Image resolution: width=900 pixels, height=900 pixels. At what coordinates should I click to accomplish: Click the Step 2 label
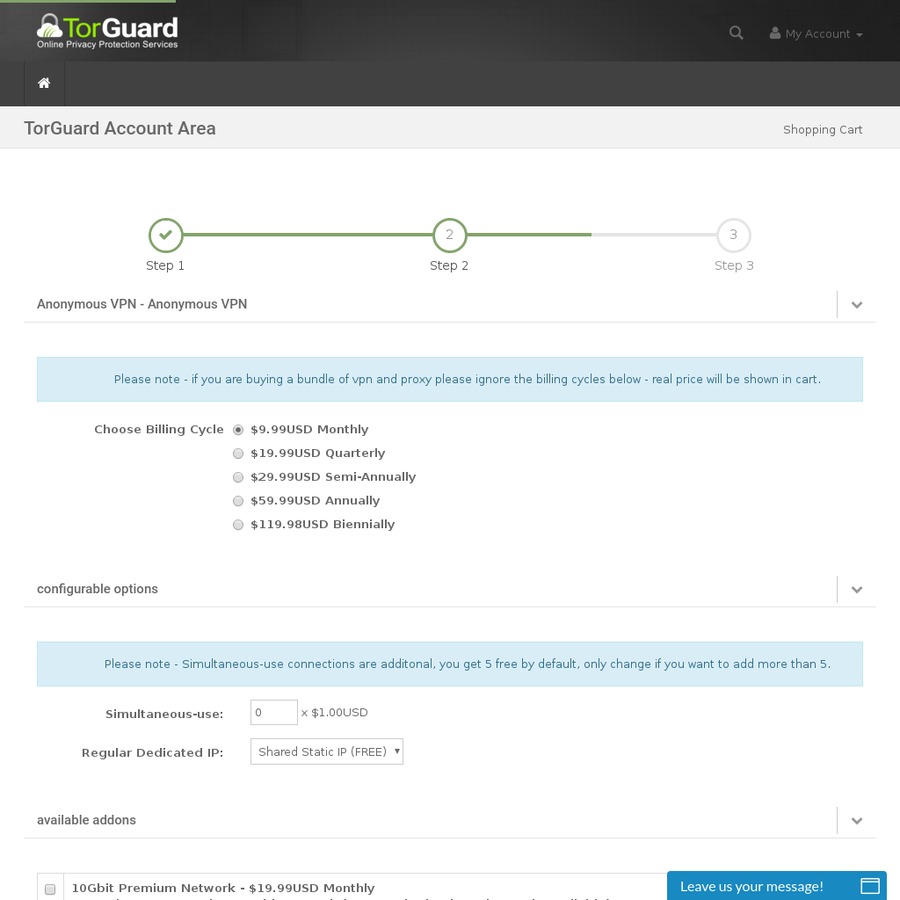(449, 265)
